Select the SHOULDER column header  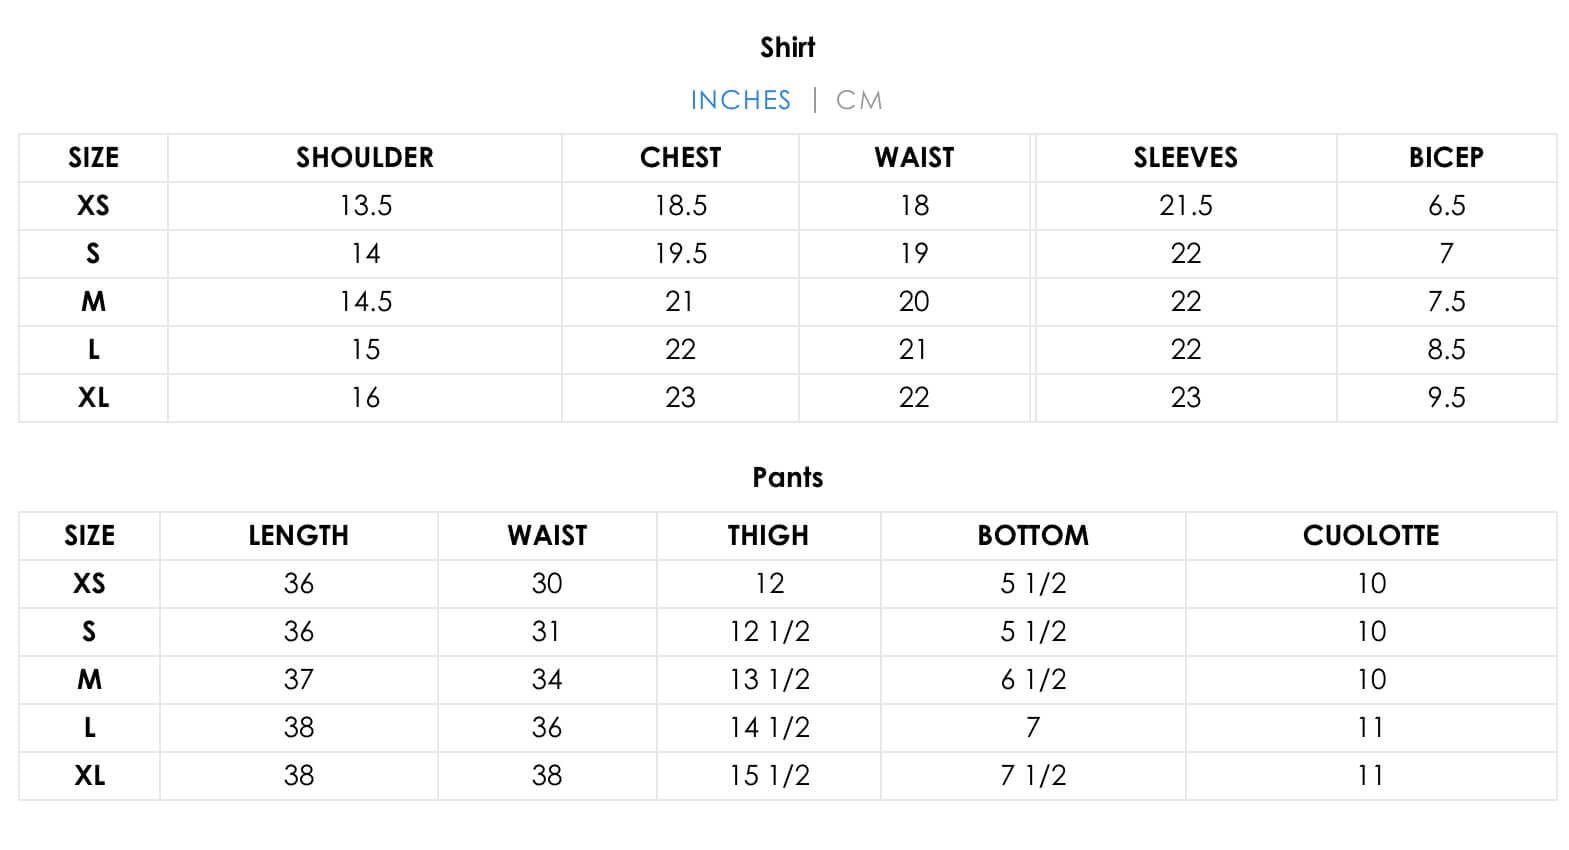pyautogui.click(x=365, y=157)
